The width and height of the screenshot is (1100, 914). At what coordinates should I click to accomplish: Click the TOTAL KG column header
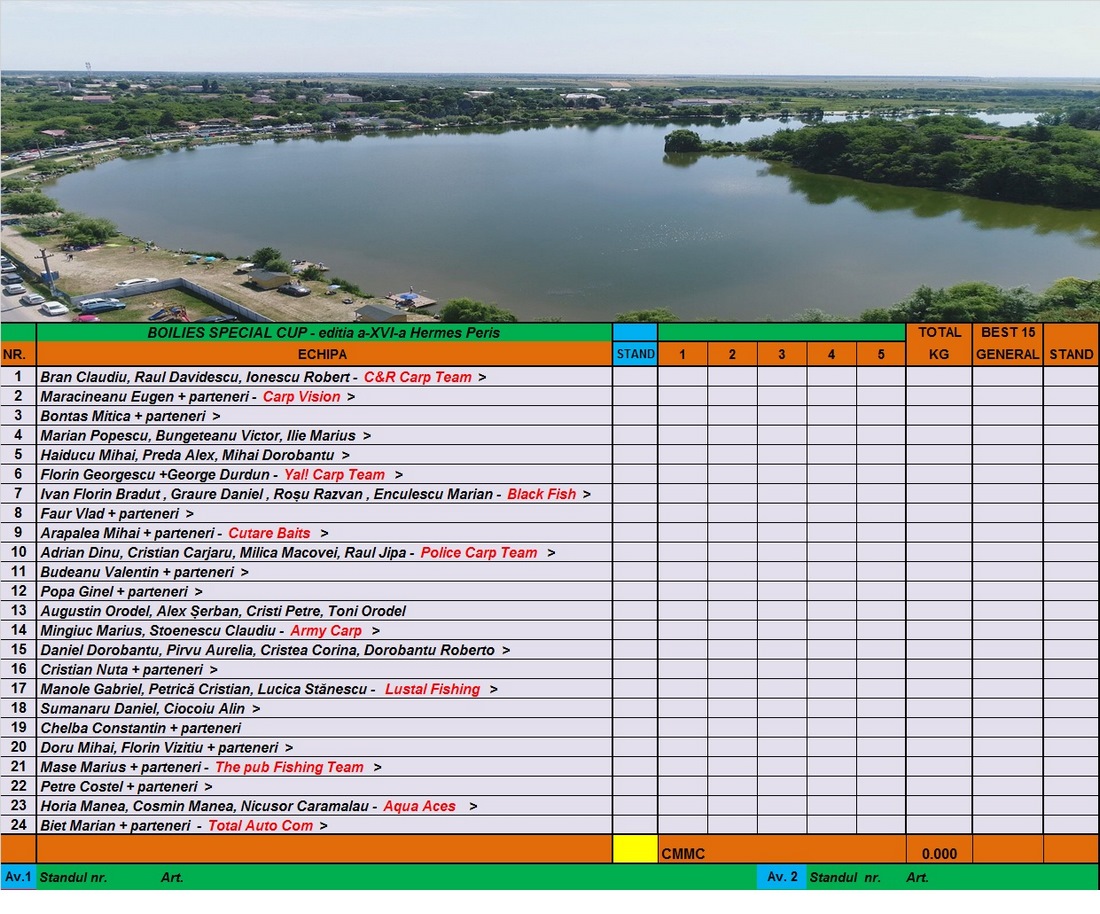(x=939, y=343)
